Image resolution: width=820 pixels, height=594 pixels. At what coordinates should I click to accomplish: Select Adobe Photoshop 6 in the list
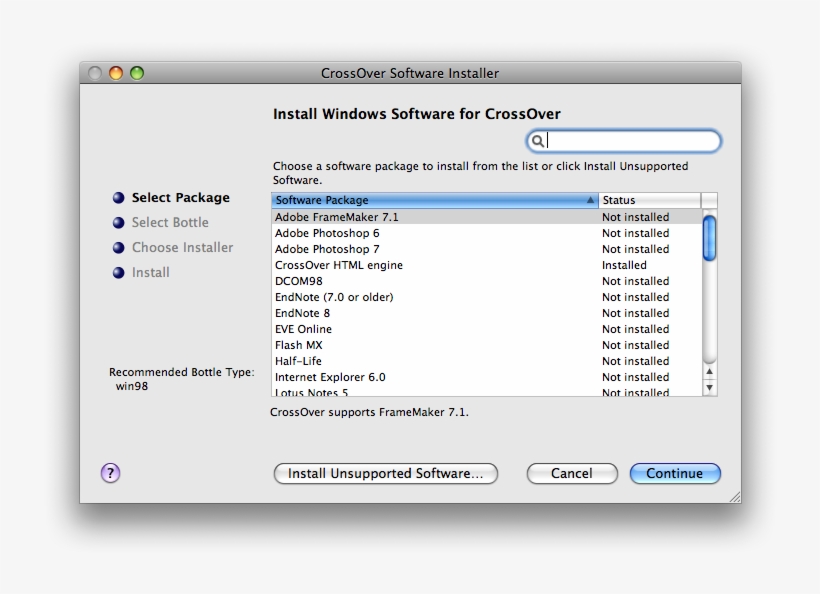[486, 233]
